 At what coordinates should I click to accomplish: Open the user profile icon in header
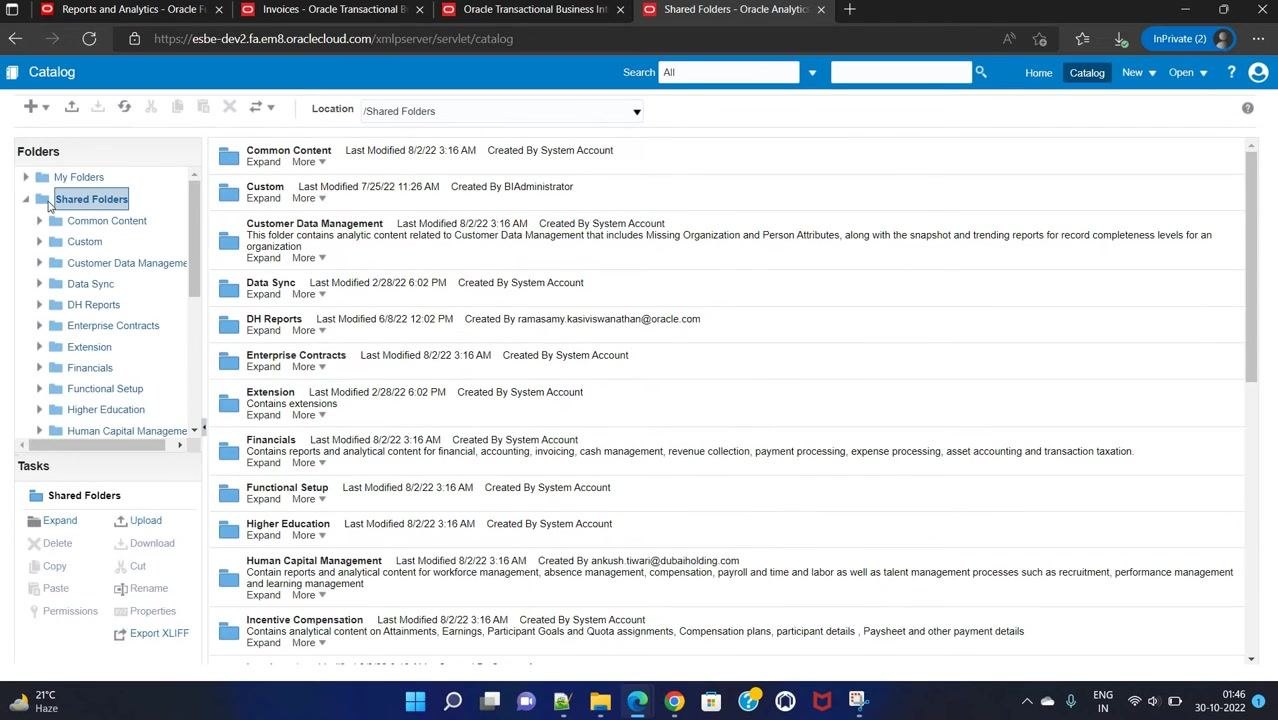tap(1259, 72)
